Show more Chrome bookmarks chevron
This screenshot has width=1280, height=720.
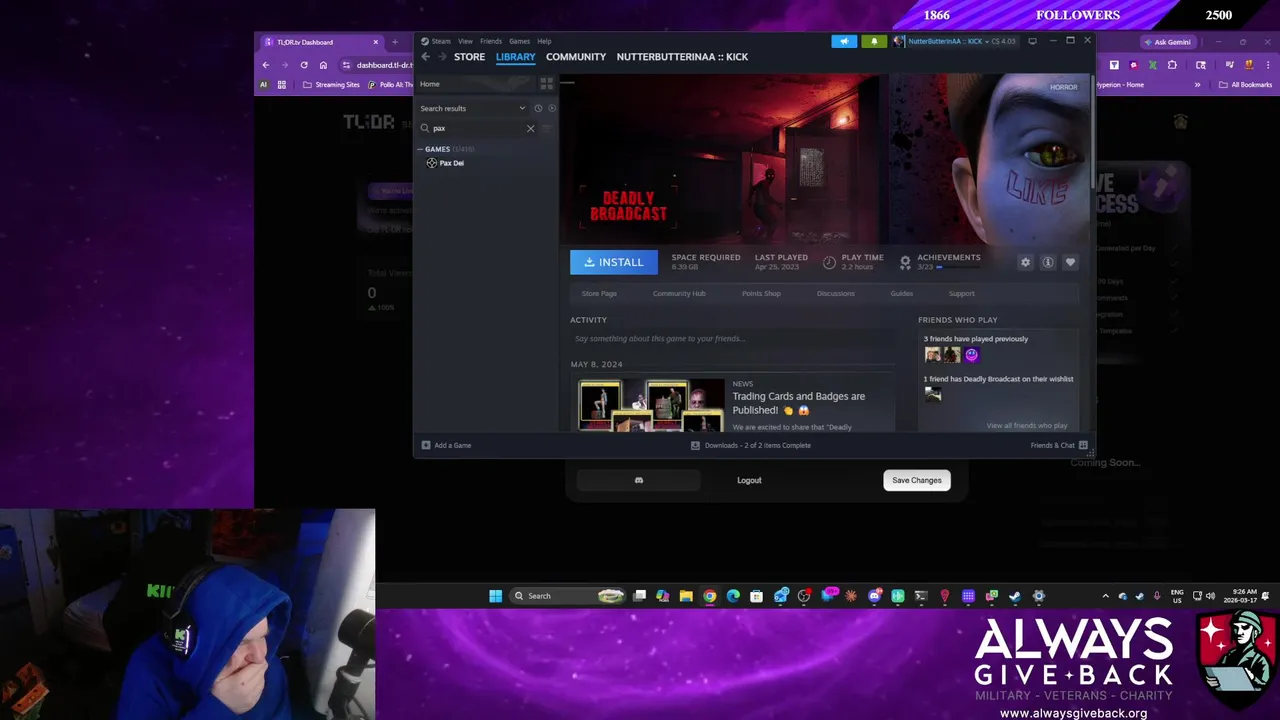(x=1197, y=85)
